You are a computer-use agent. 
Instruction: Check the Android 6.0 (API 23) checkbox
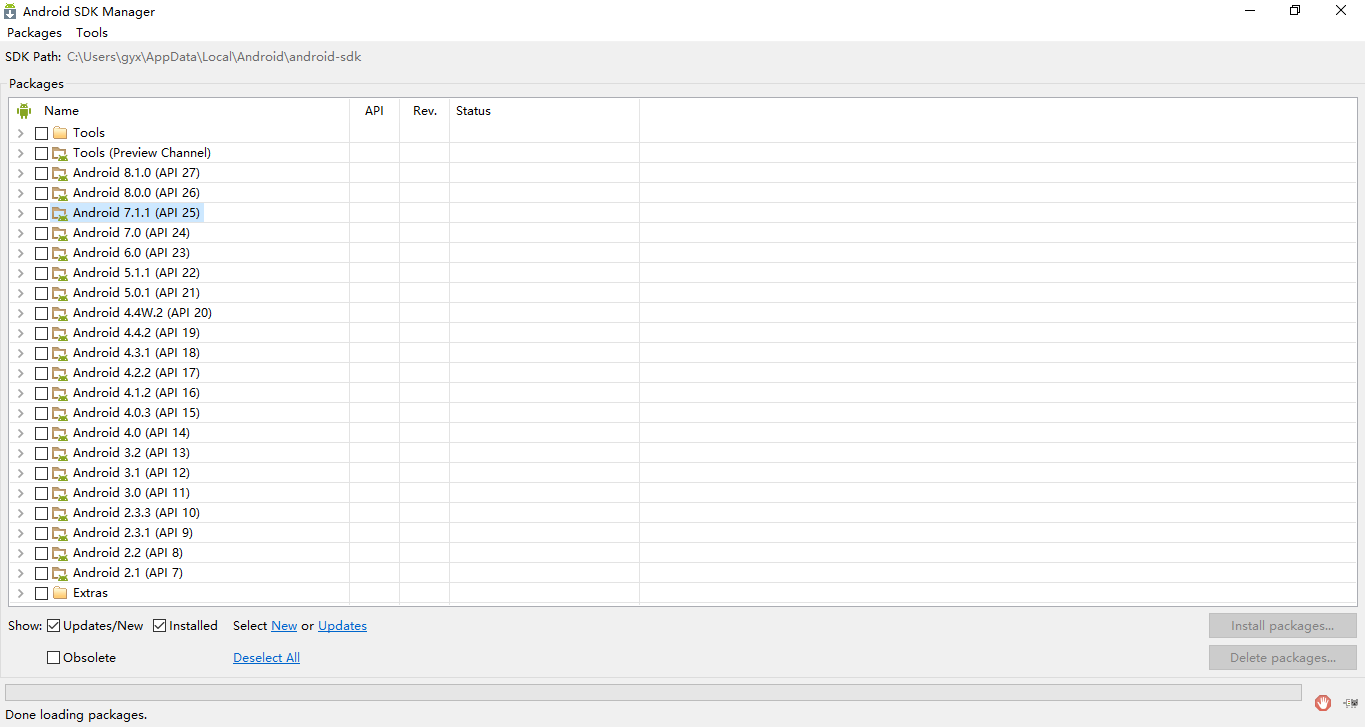point(41,253)
